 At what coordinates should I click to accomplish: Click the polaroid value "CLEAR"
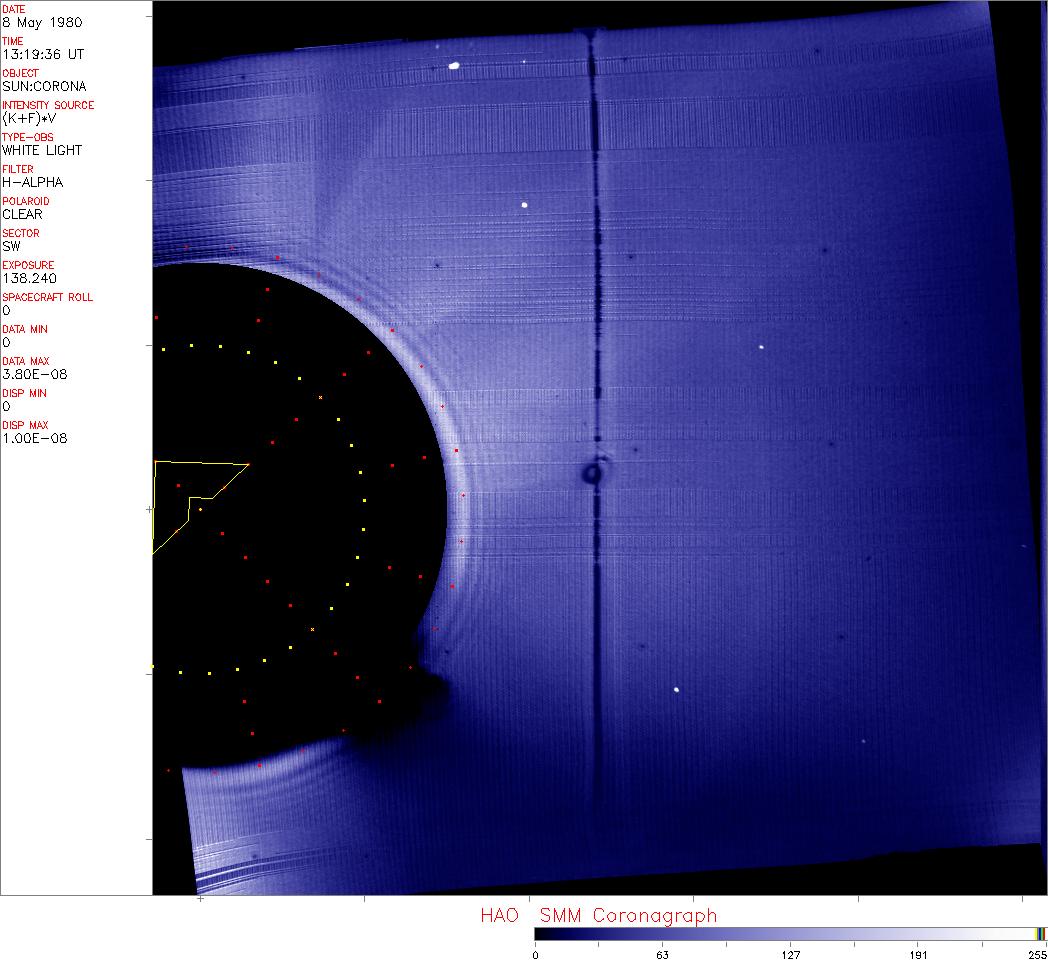22,214
